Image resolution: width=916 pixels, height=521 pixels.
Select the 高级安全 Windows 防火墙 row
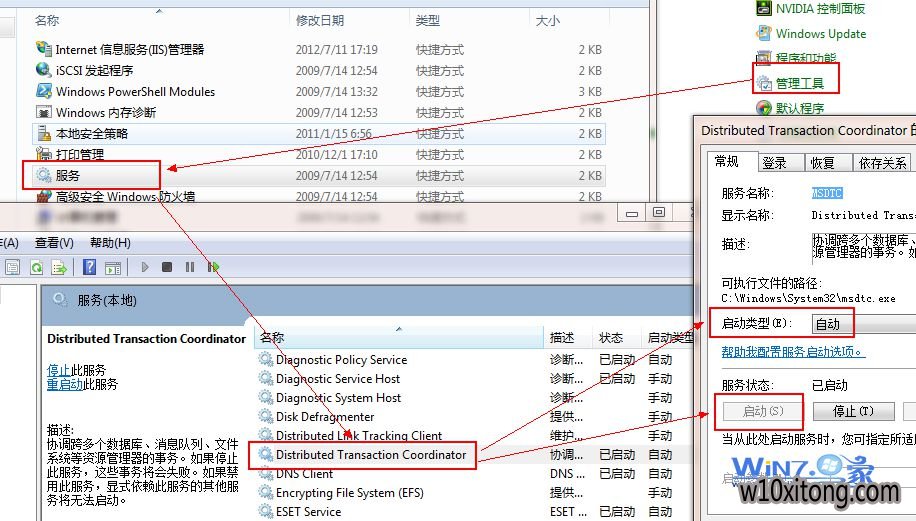pos(318,195)
